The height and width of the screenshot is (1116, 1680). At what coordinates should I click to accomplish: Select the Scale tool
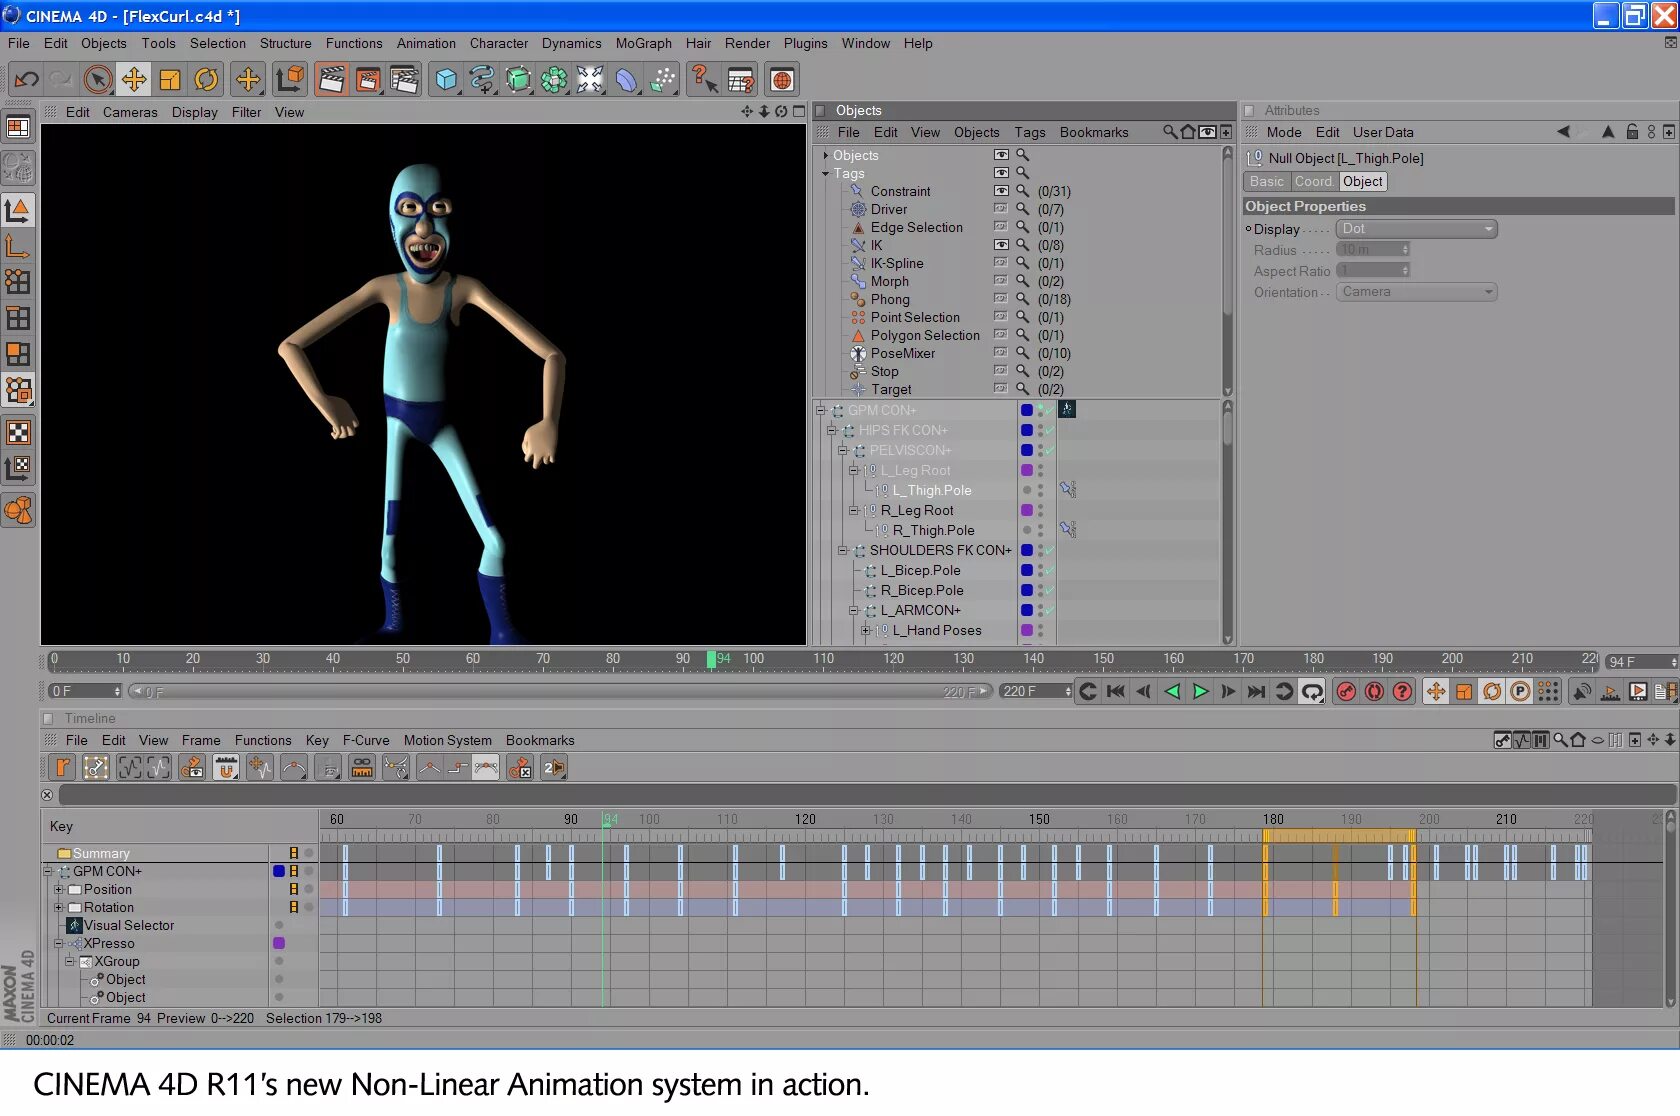170,79
